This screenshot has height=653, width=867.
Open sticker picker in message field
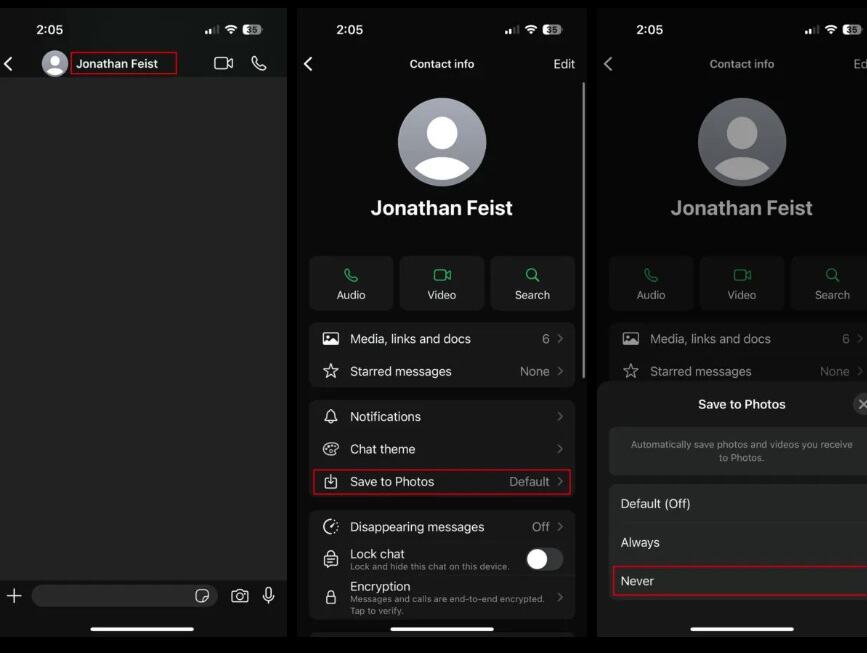pyautogui.click(x=202, y=595)
